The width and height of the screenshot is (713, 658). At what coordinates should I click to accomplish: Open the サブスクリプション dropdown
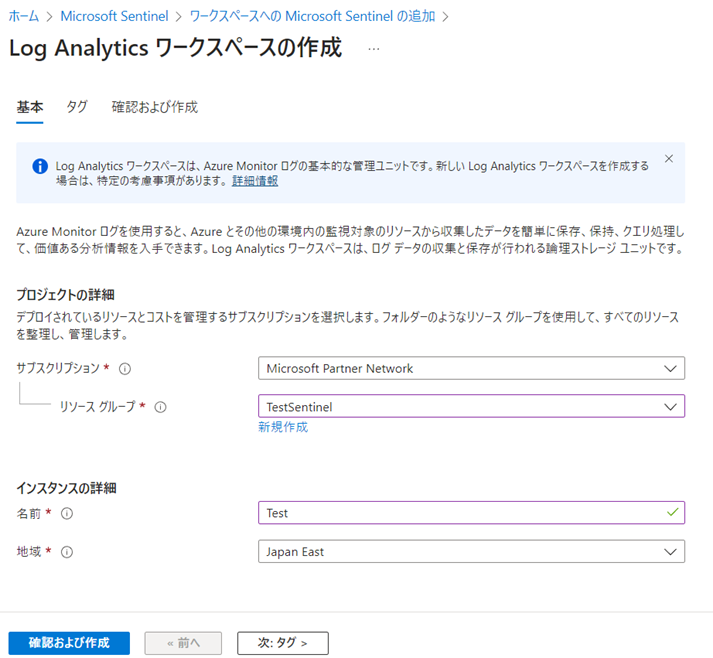tap(471, 368)
